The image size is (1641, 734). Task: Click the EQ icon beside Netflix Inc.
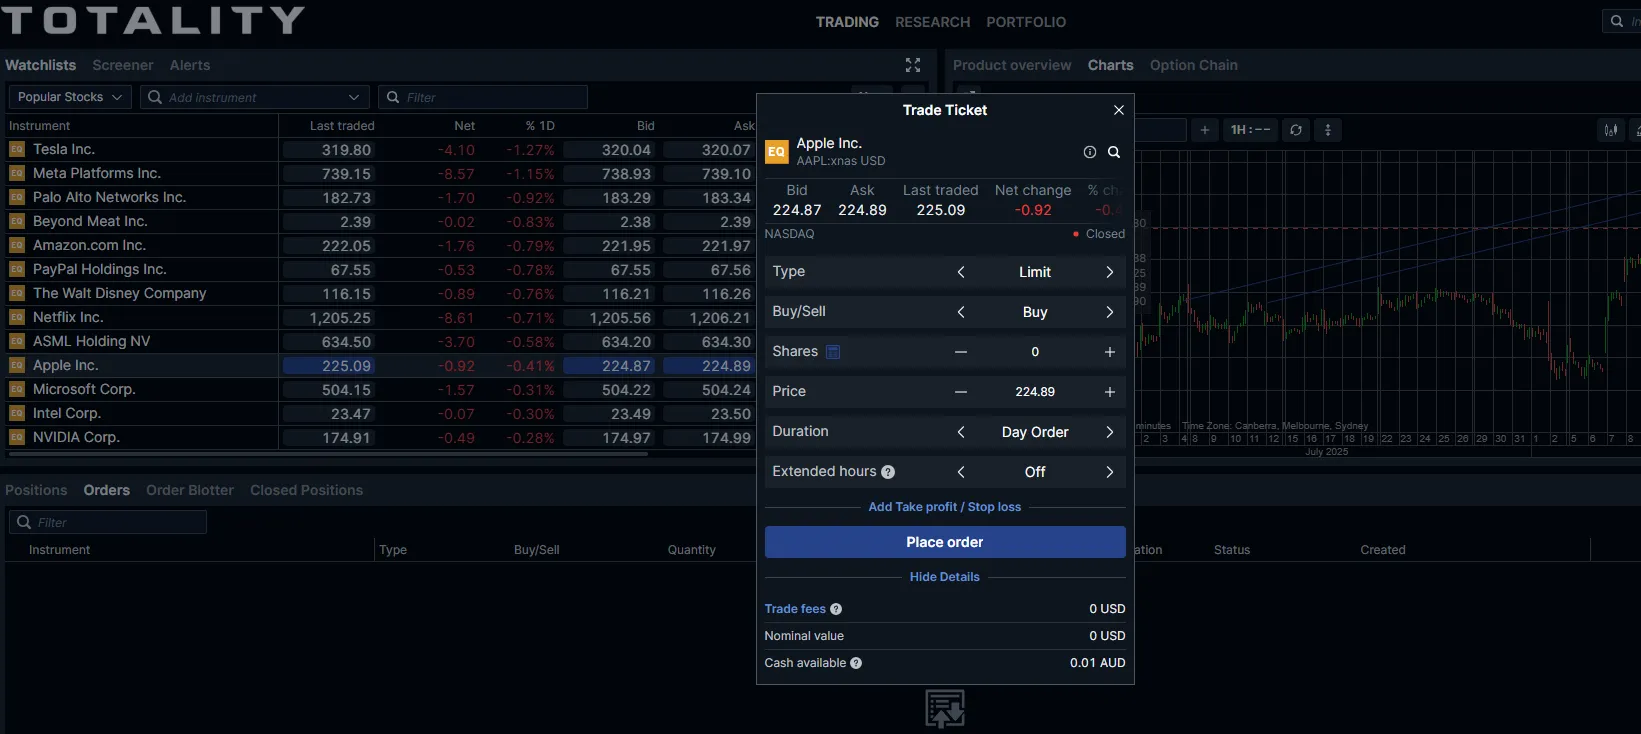16,317
